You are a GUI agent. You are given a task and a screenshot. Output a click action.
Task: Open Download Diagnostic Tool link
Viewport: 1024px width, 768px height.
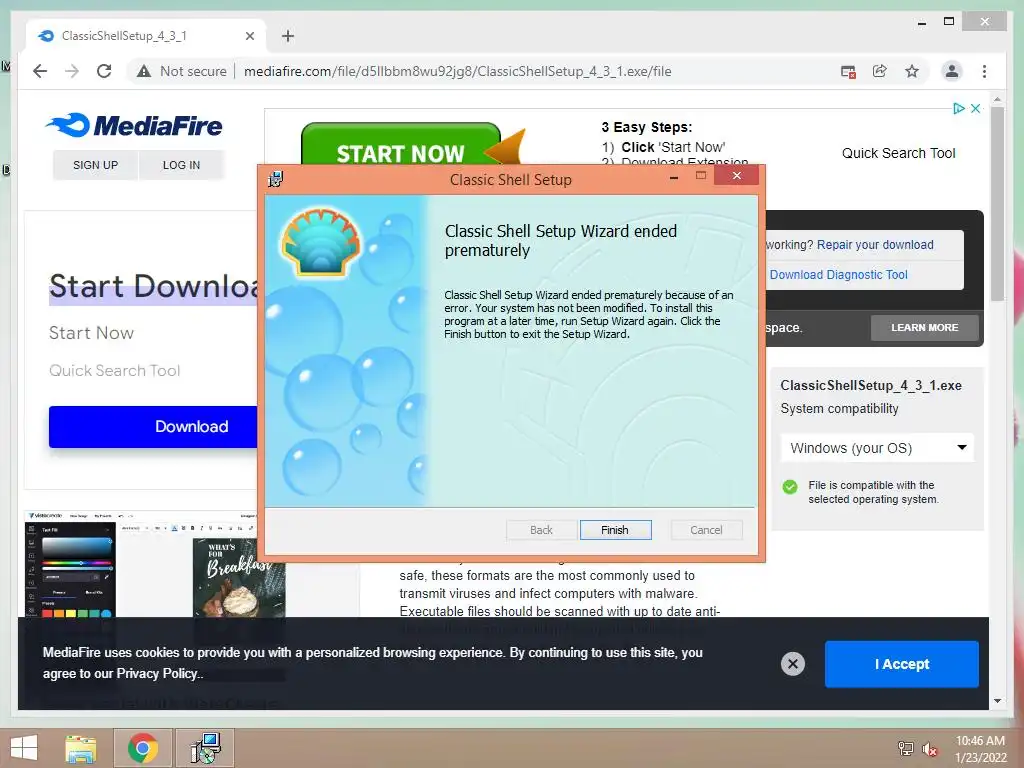click(x=839, y=275)
